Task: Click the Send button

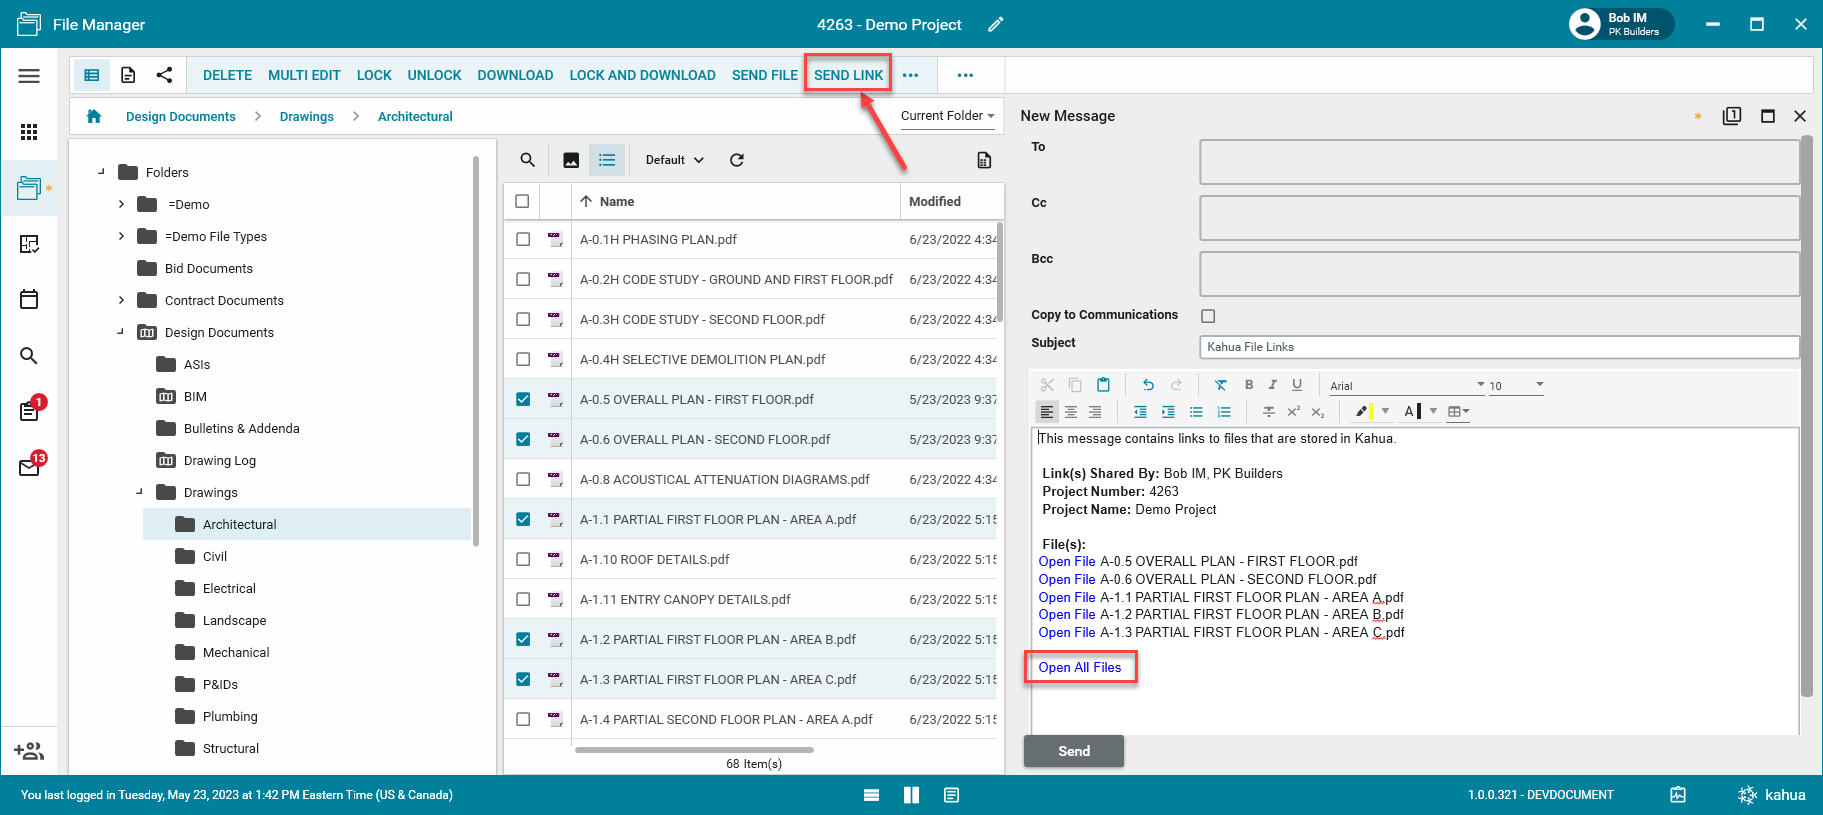Action: point(1073,751)
